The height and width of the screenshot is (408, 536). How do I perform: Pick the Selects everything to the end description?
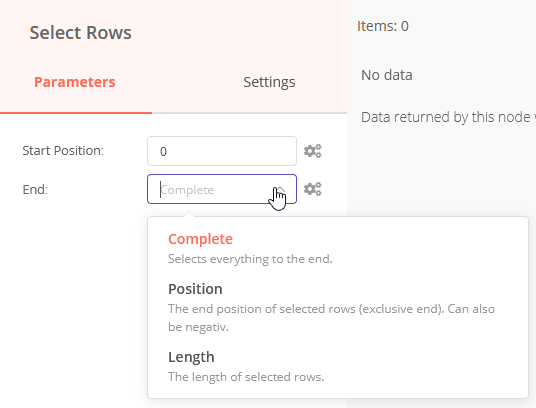pyautogui.click(x=250, y=259)
